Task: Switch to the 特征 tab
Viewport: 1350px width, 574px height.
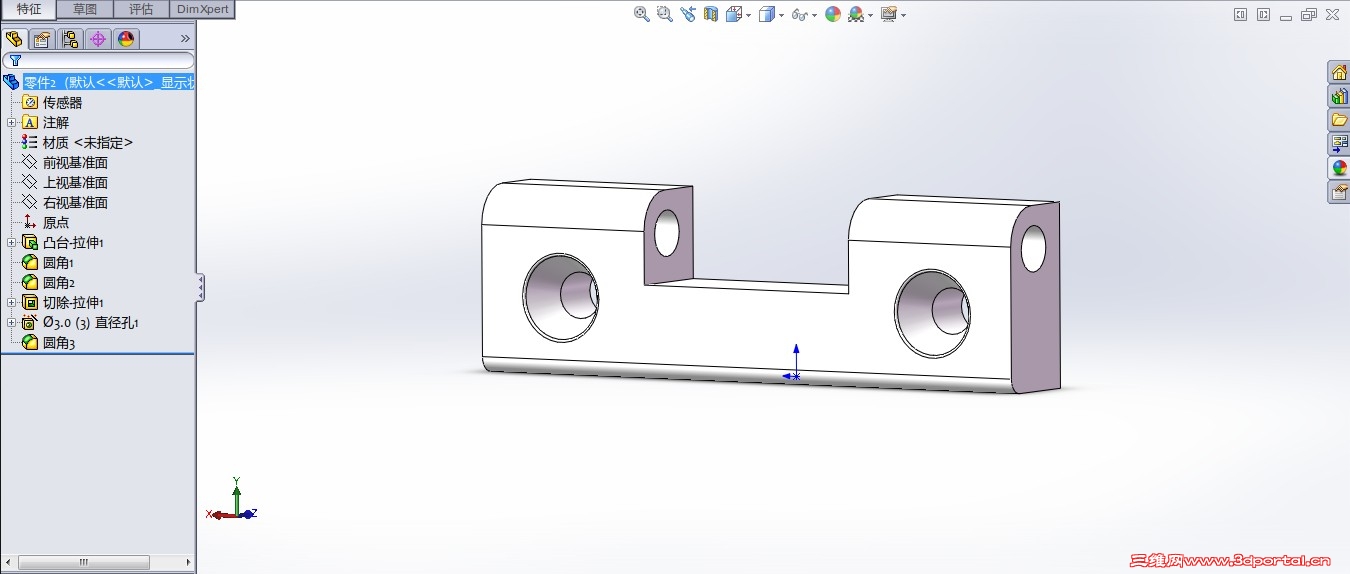Action: coord(28,9)
